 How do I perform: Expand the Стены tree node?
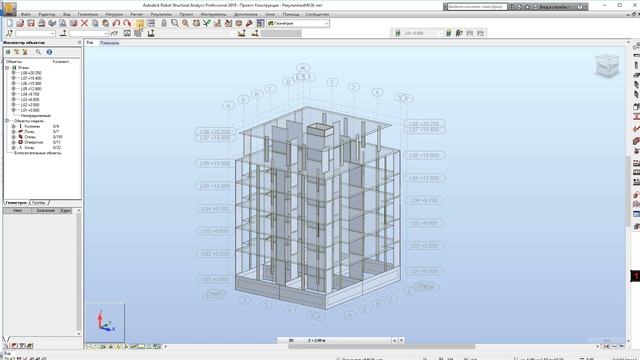tap(13, 137)
